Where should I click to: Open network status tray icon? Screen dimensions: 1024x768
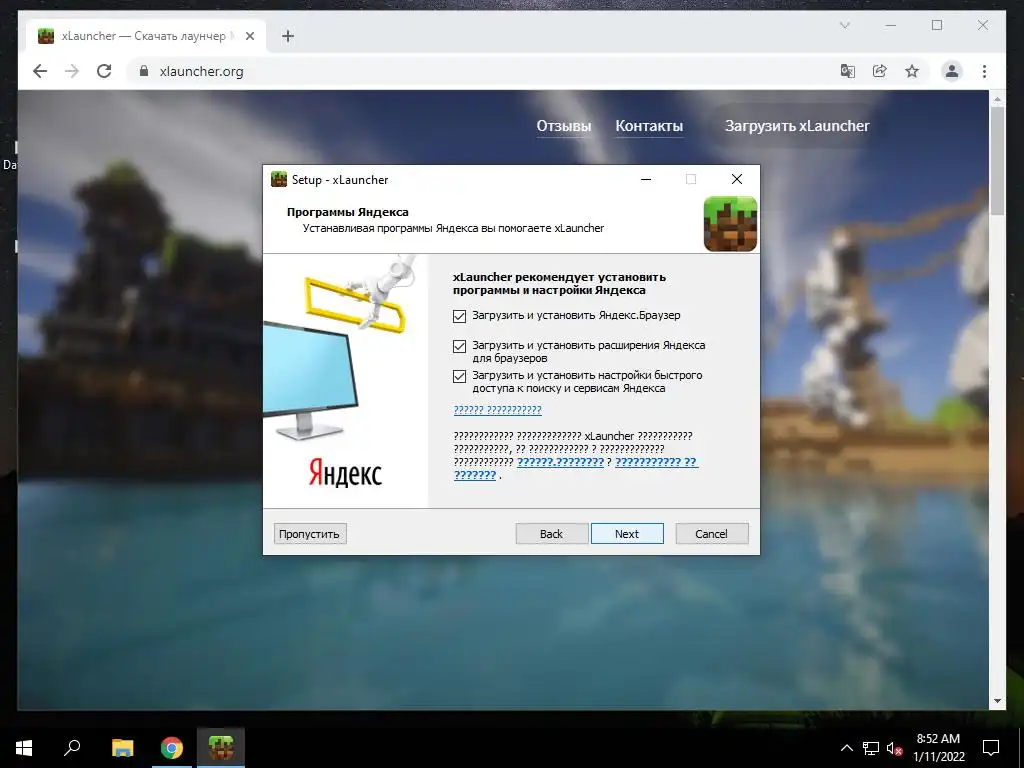871,748
